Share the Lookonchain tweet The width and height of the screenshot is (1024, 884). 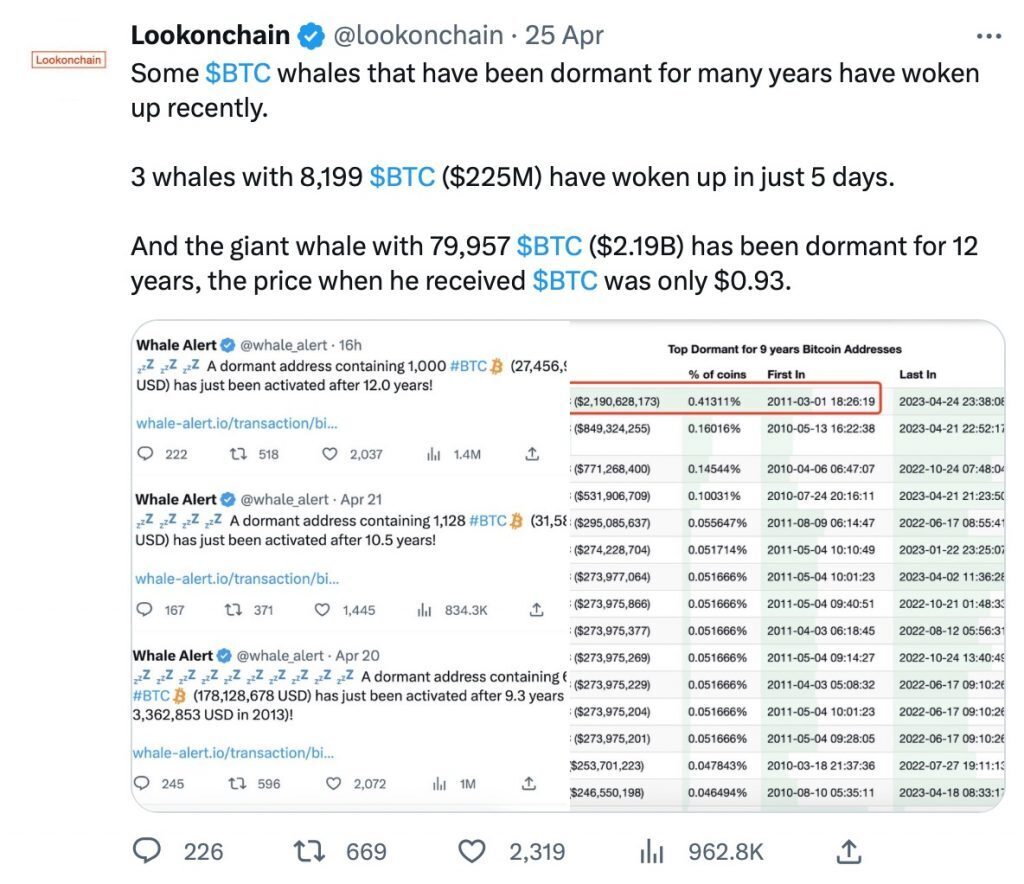pos(849,852)
